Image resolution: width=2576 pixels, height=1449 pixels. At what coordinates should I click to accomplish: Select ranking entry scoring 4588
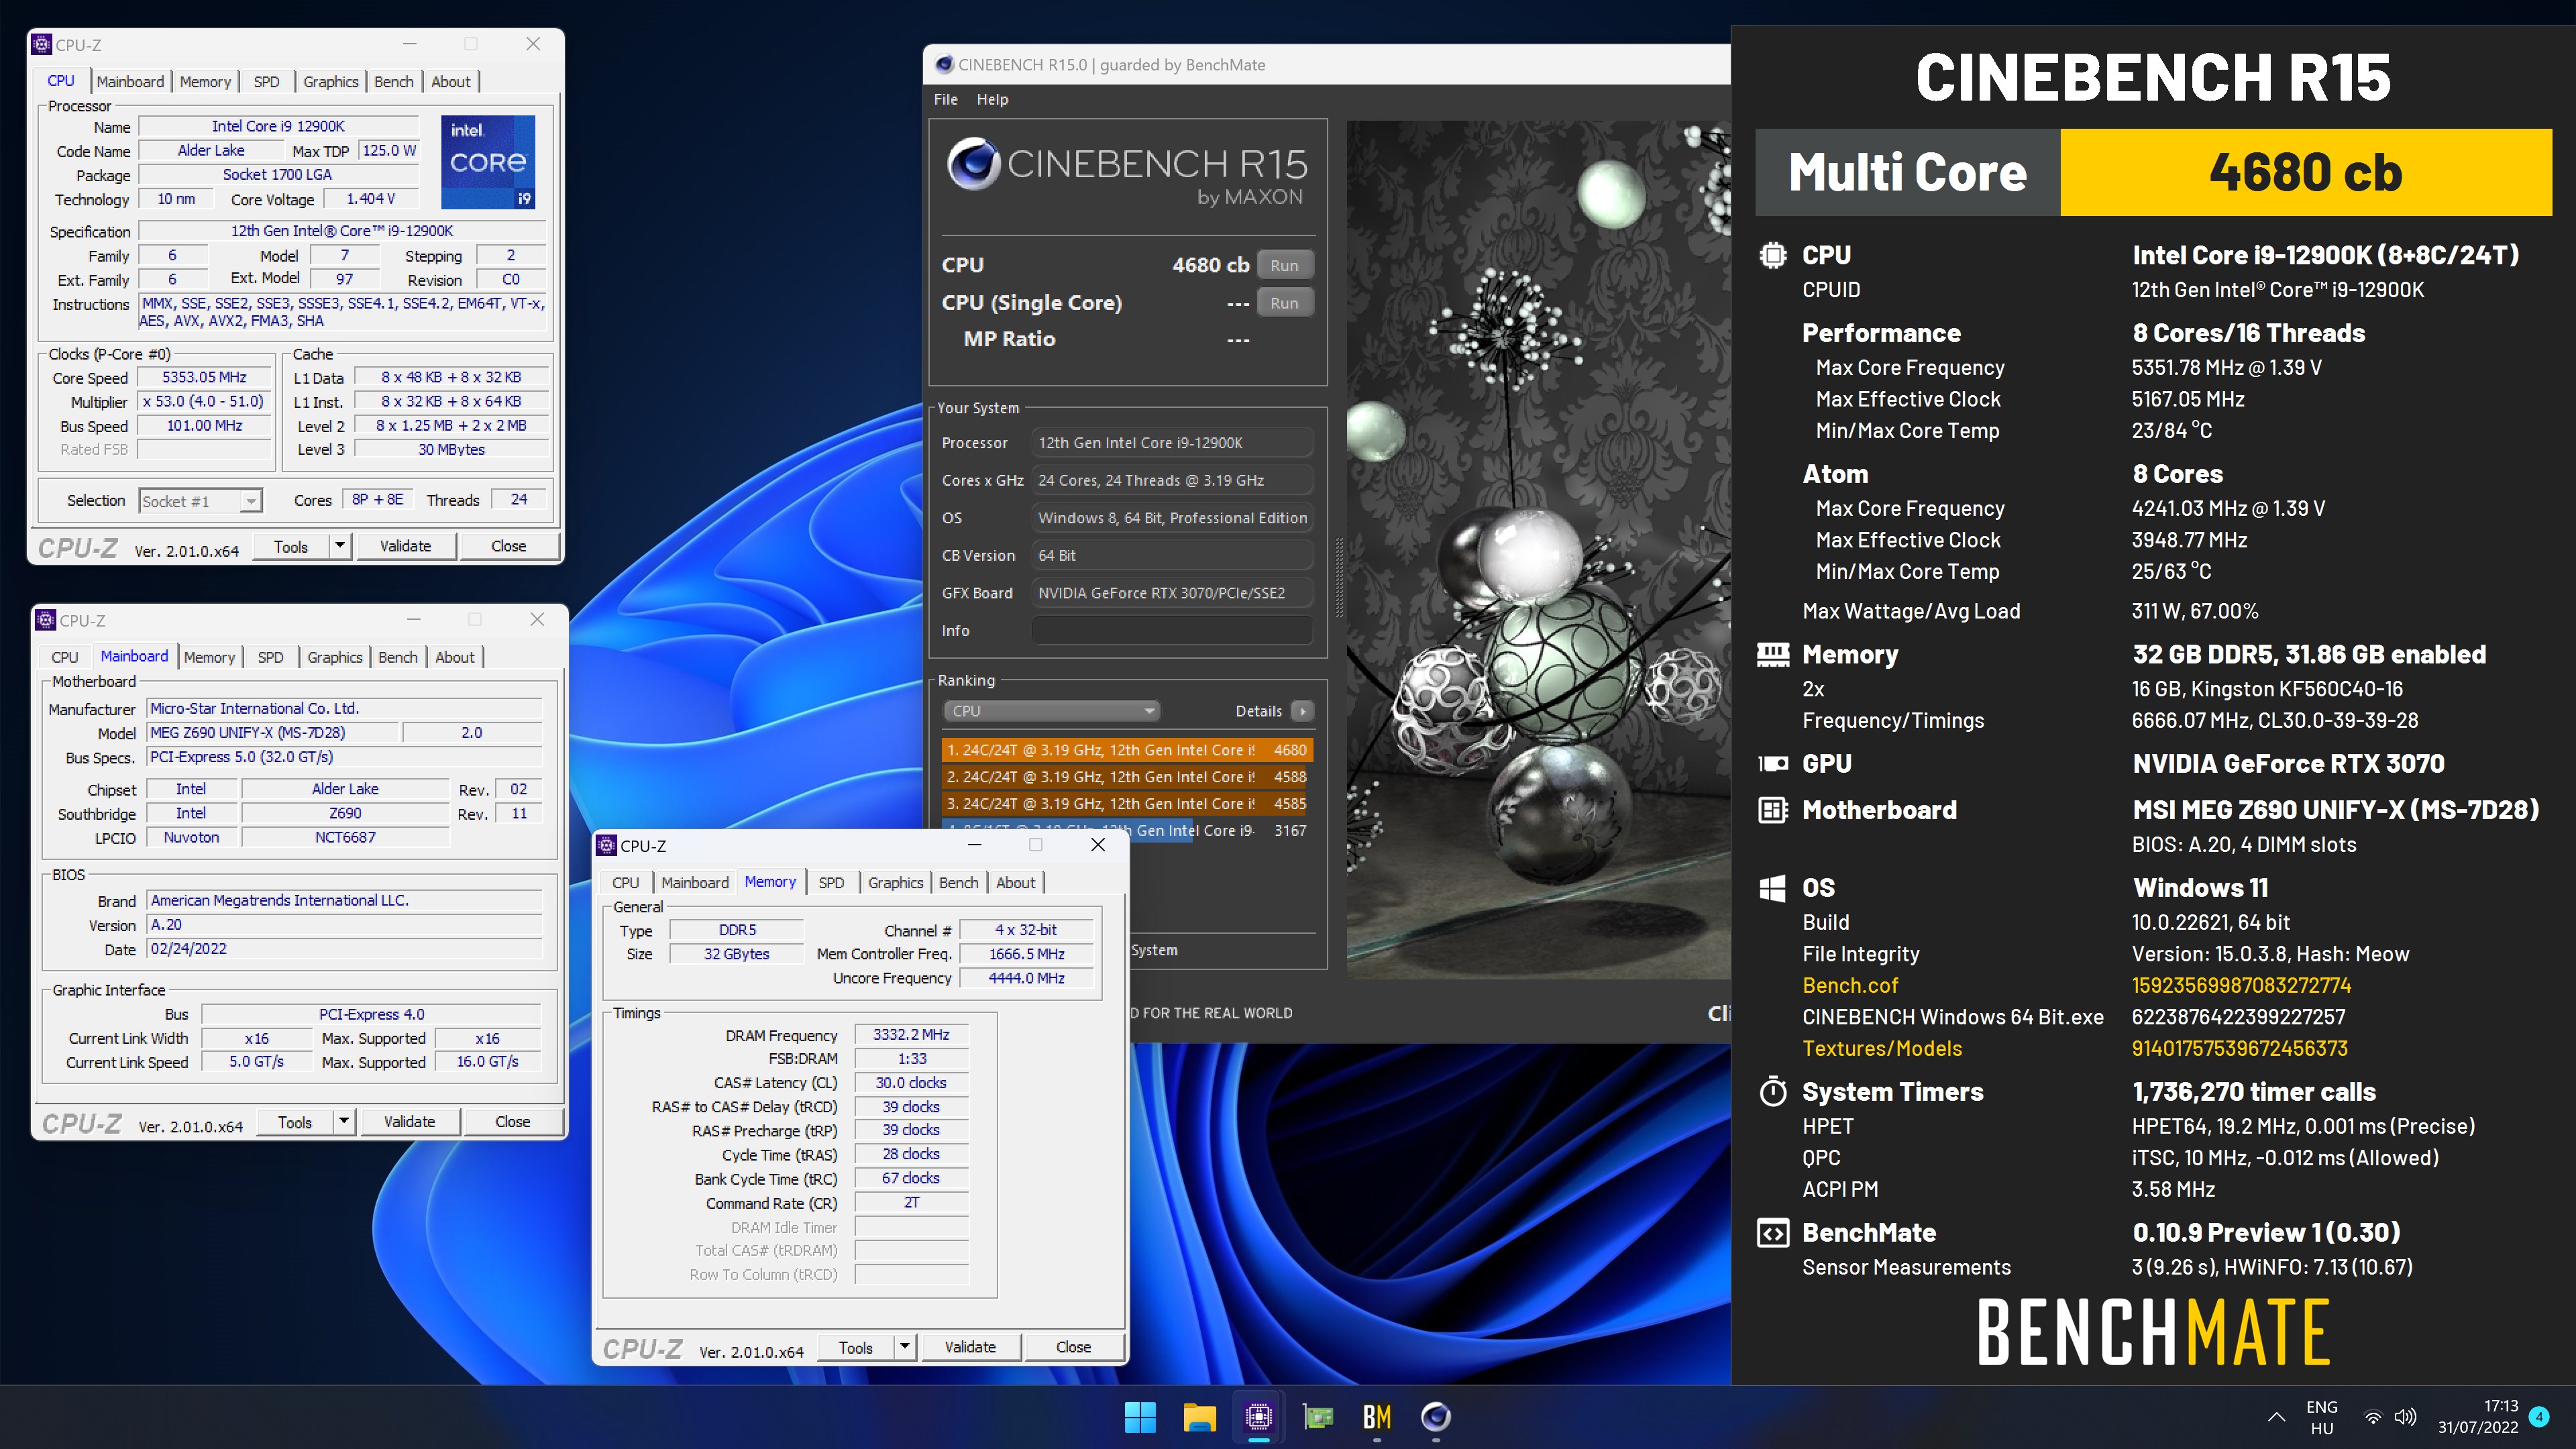click(1127, 777)
